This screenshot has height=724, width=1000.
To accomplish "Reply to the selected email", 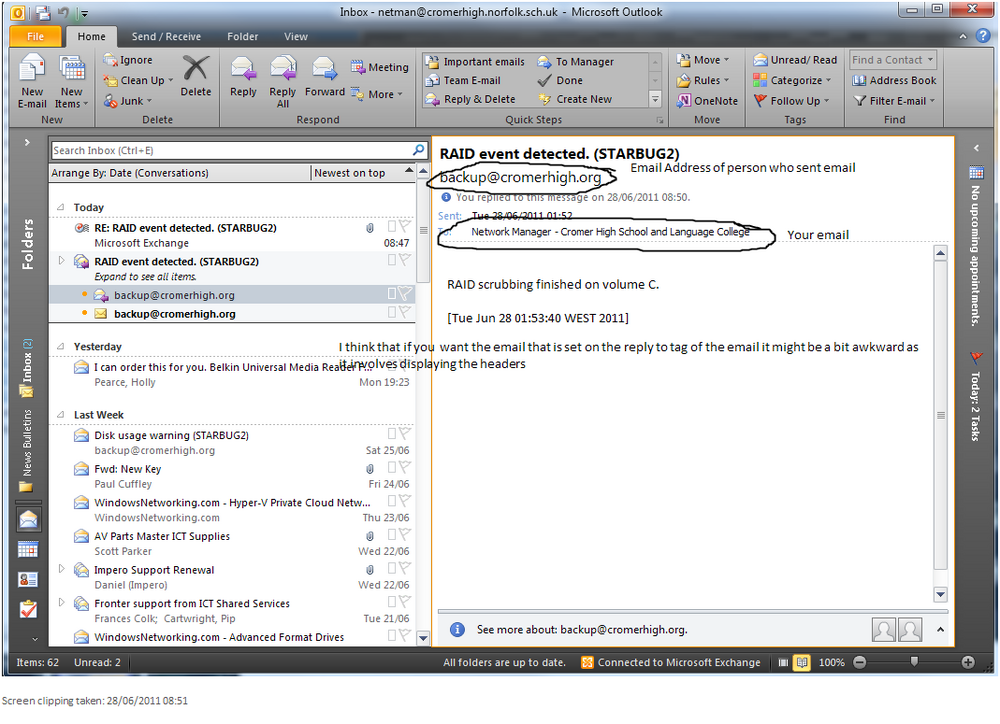I will (243, 77).
